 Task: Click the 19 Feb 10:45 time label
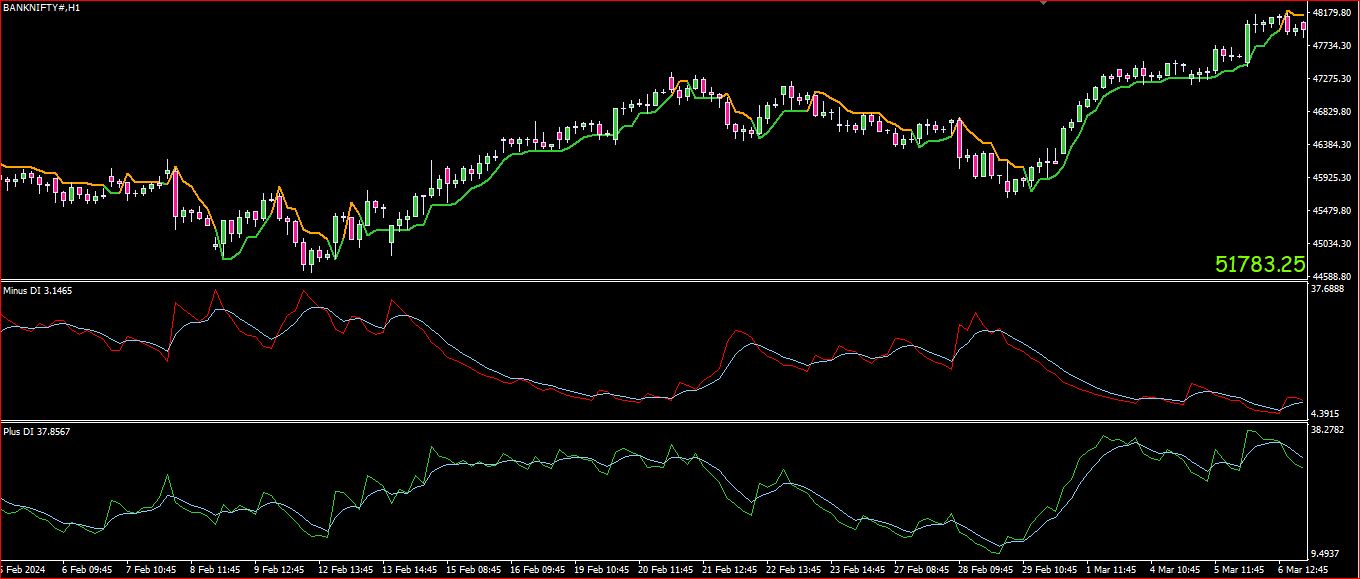point(602,571)
